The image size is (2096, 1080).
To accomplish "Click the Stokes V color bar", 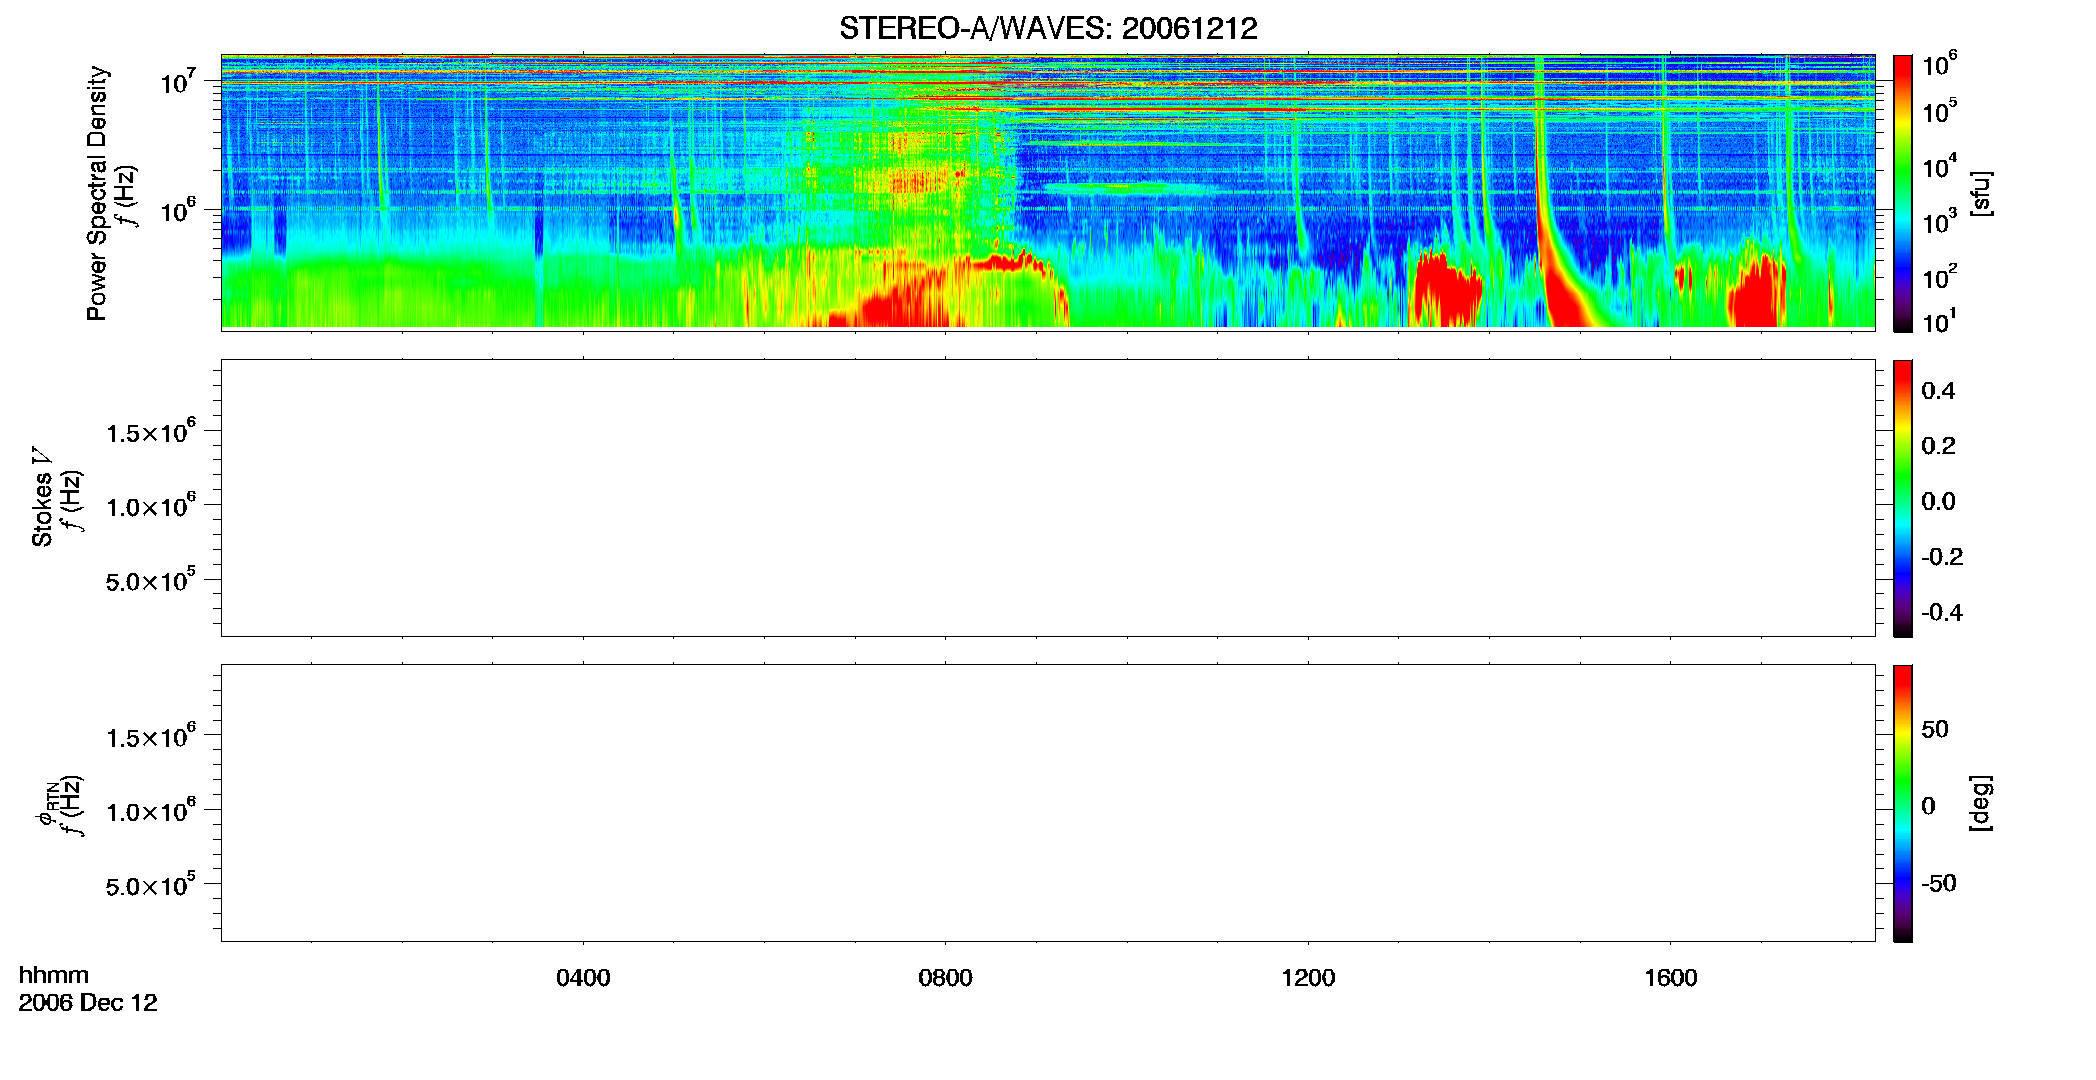I will click(1902, 498).
